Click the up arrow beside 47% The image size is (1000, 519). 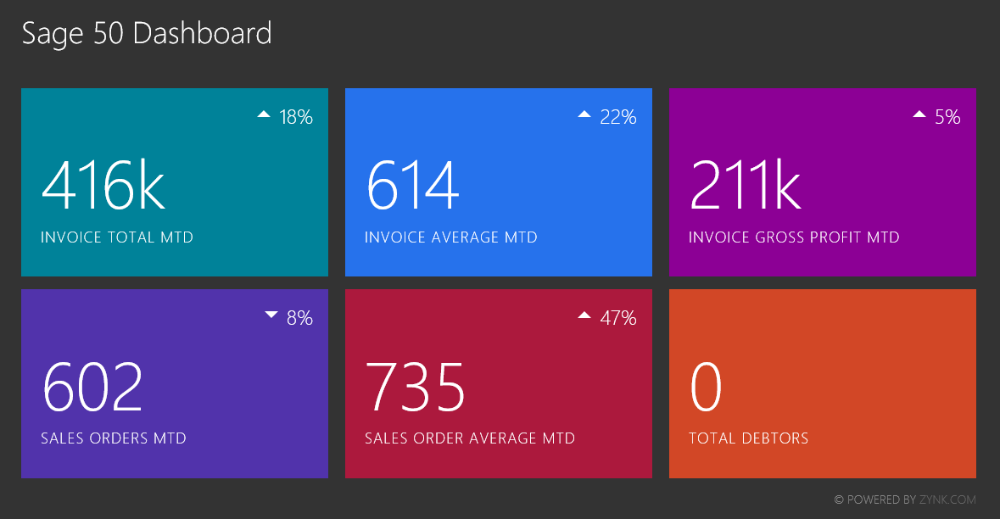[584, 314]
